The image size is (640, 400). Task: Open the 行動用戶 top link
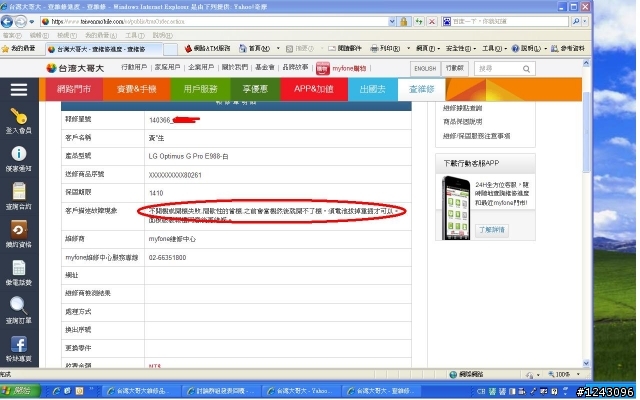[134, 67]
